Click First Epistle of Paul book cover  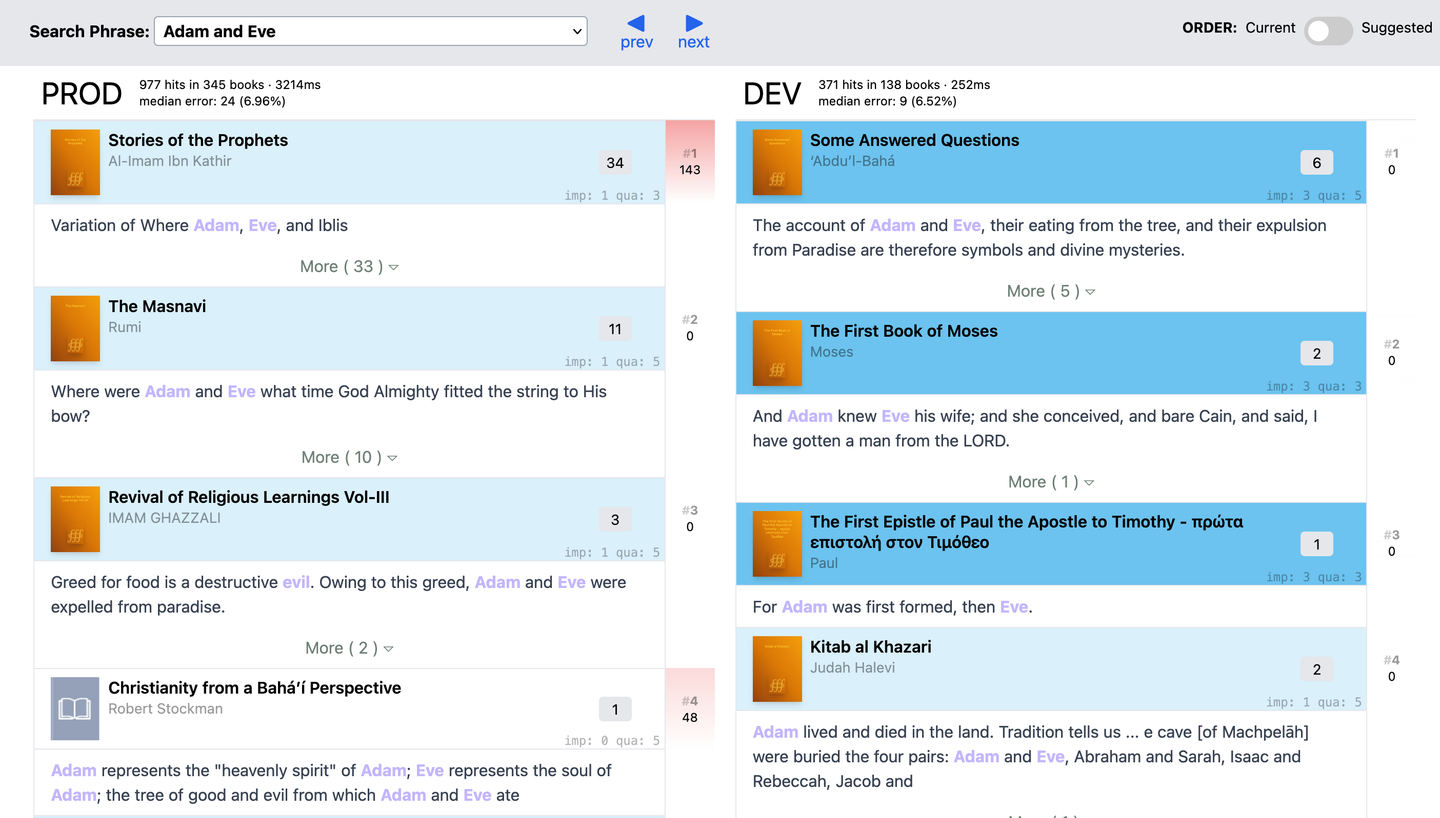777,544
